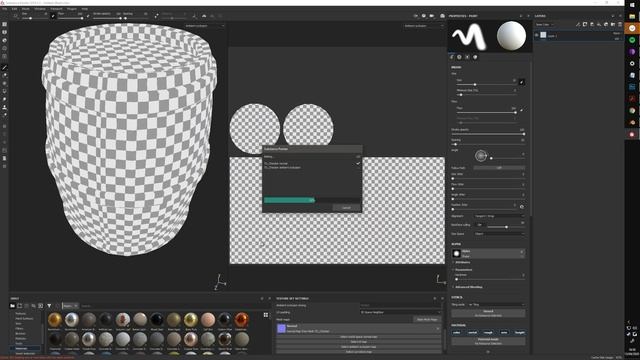Open the Windows Start button

click(632, 5)
